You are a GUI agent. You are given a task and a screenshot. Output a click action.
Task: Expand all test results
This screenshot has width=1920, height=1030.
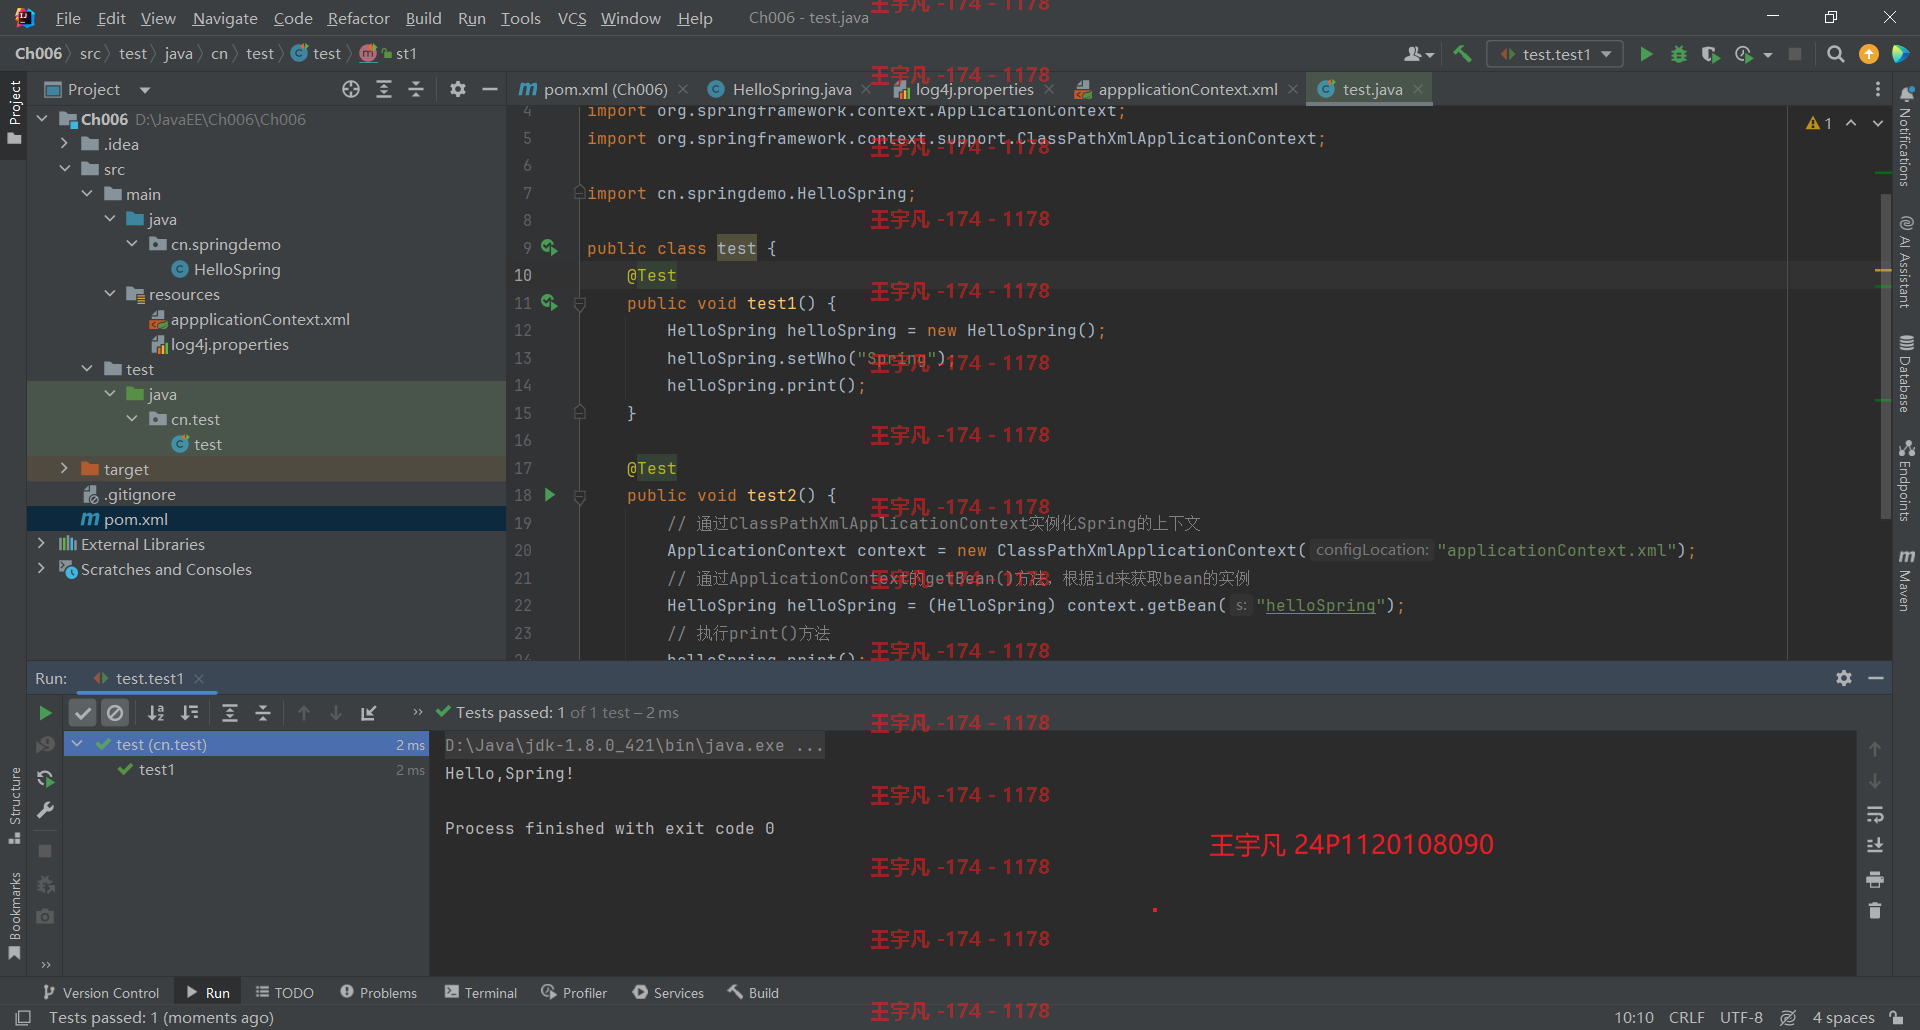pos(229,713)
